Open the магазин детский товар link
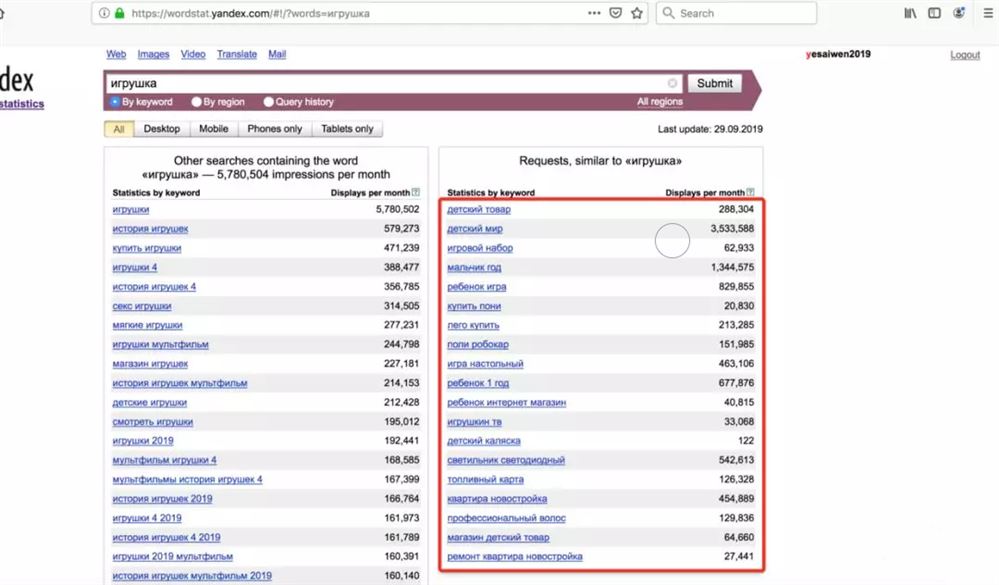Viewport: 999px width, 585px height. 498,537
